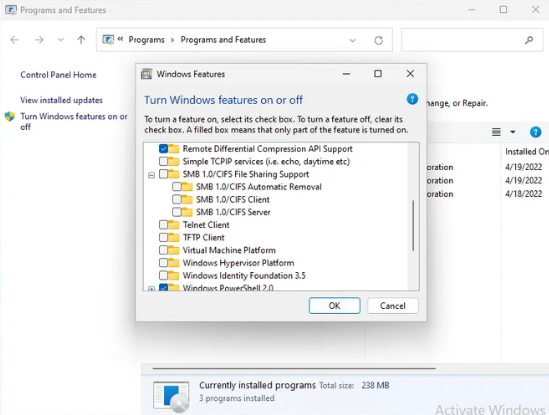Open the view options dropdown arrow

(x=513, y=132)
